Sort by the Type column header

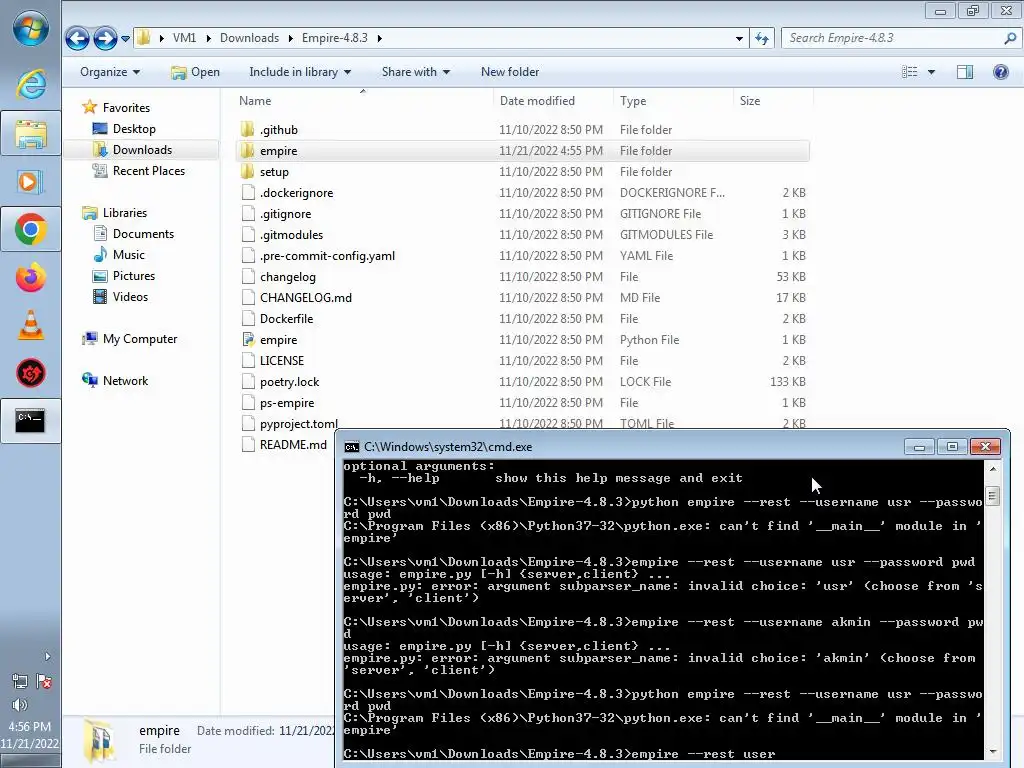pyautogui.click(x=673, y=101)
